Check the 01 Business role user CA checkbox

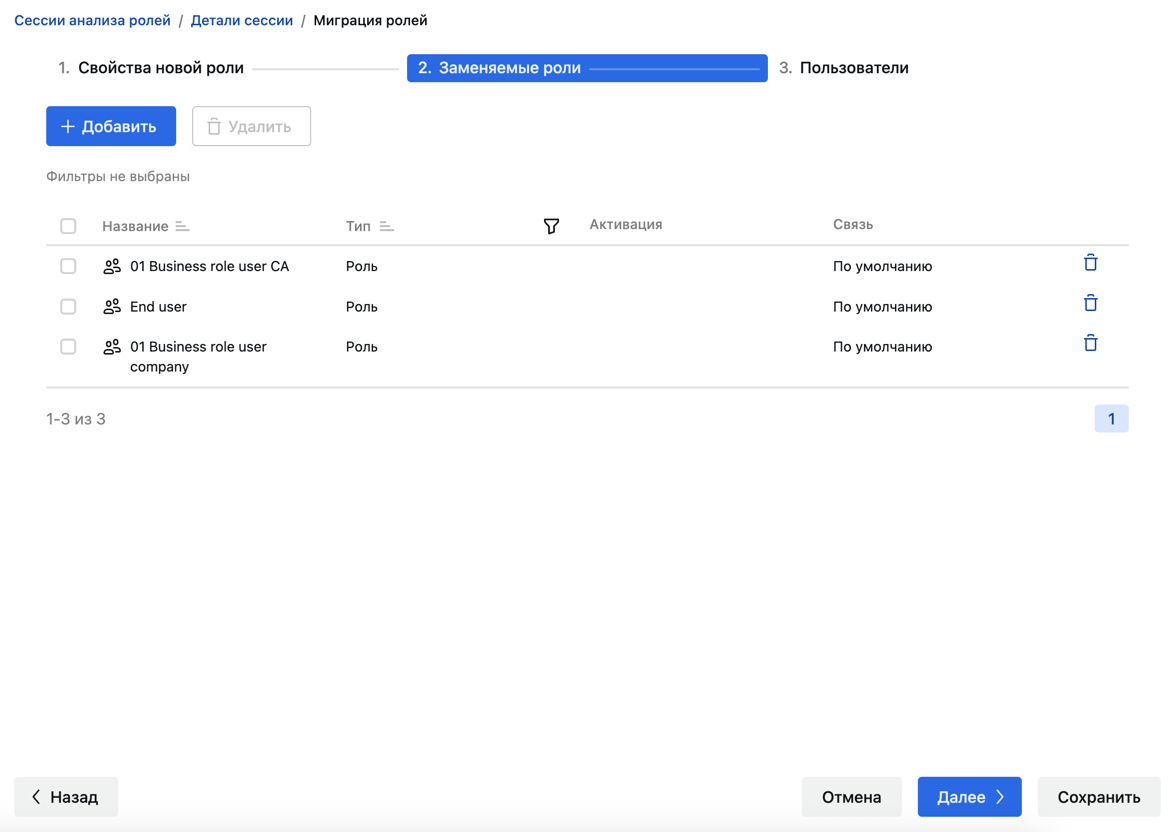68,266
